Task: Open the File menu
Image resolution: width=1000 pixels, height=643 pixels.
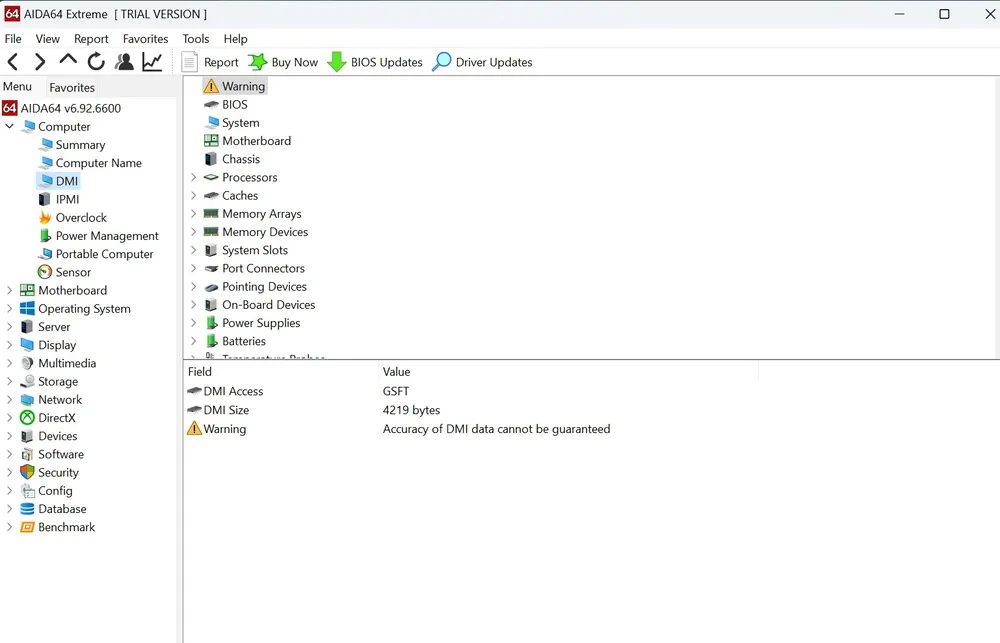Action: pos(13,39)
